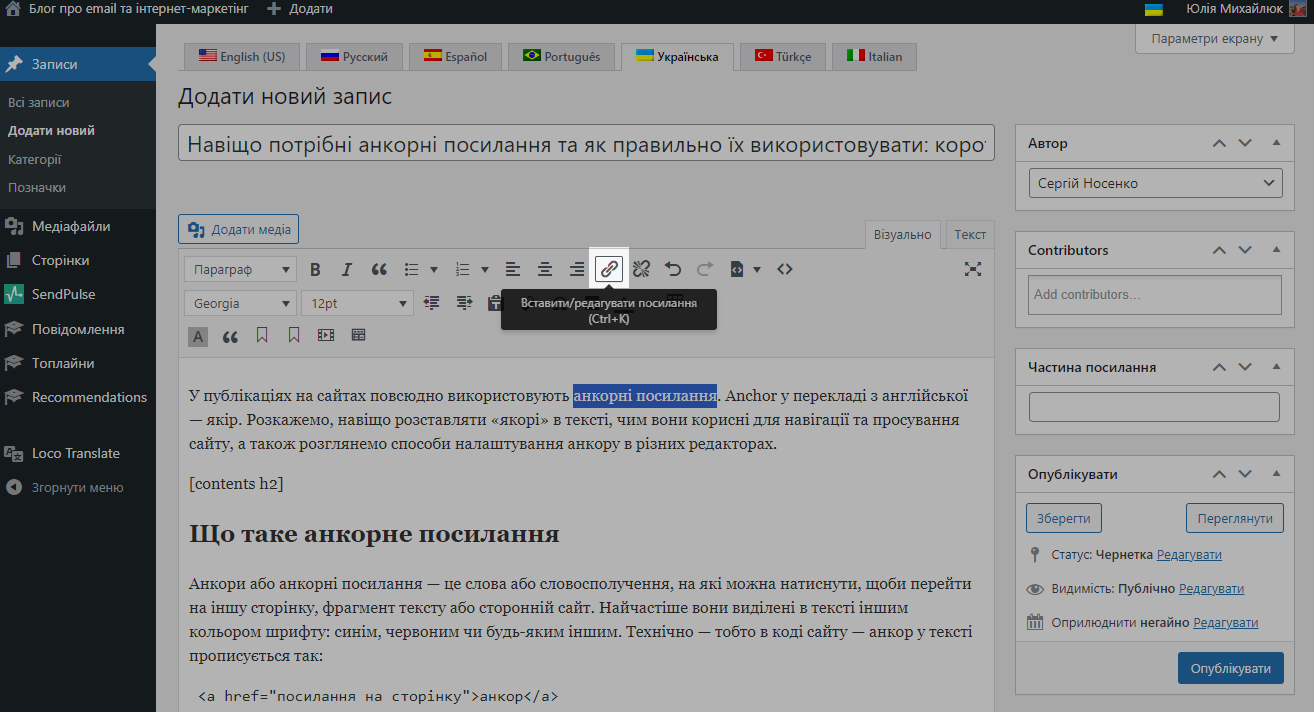Switch to the Español language tab
This screenshot has height=712, width=1314.
[455, 57]
